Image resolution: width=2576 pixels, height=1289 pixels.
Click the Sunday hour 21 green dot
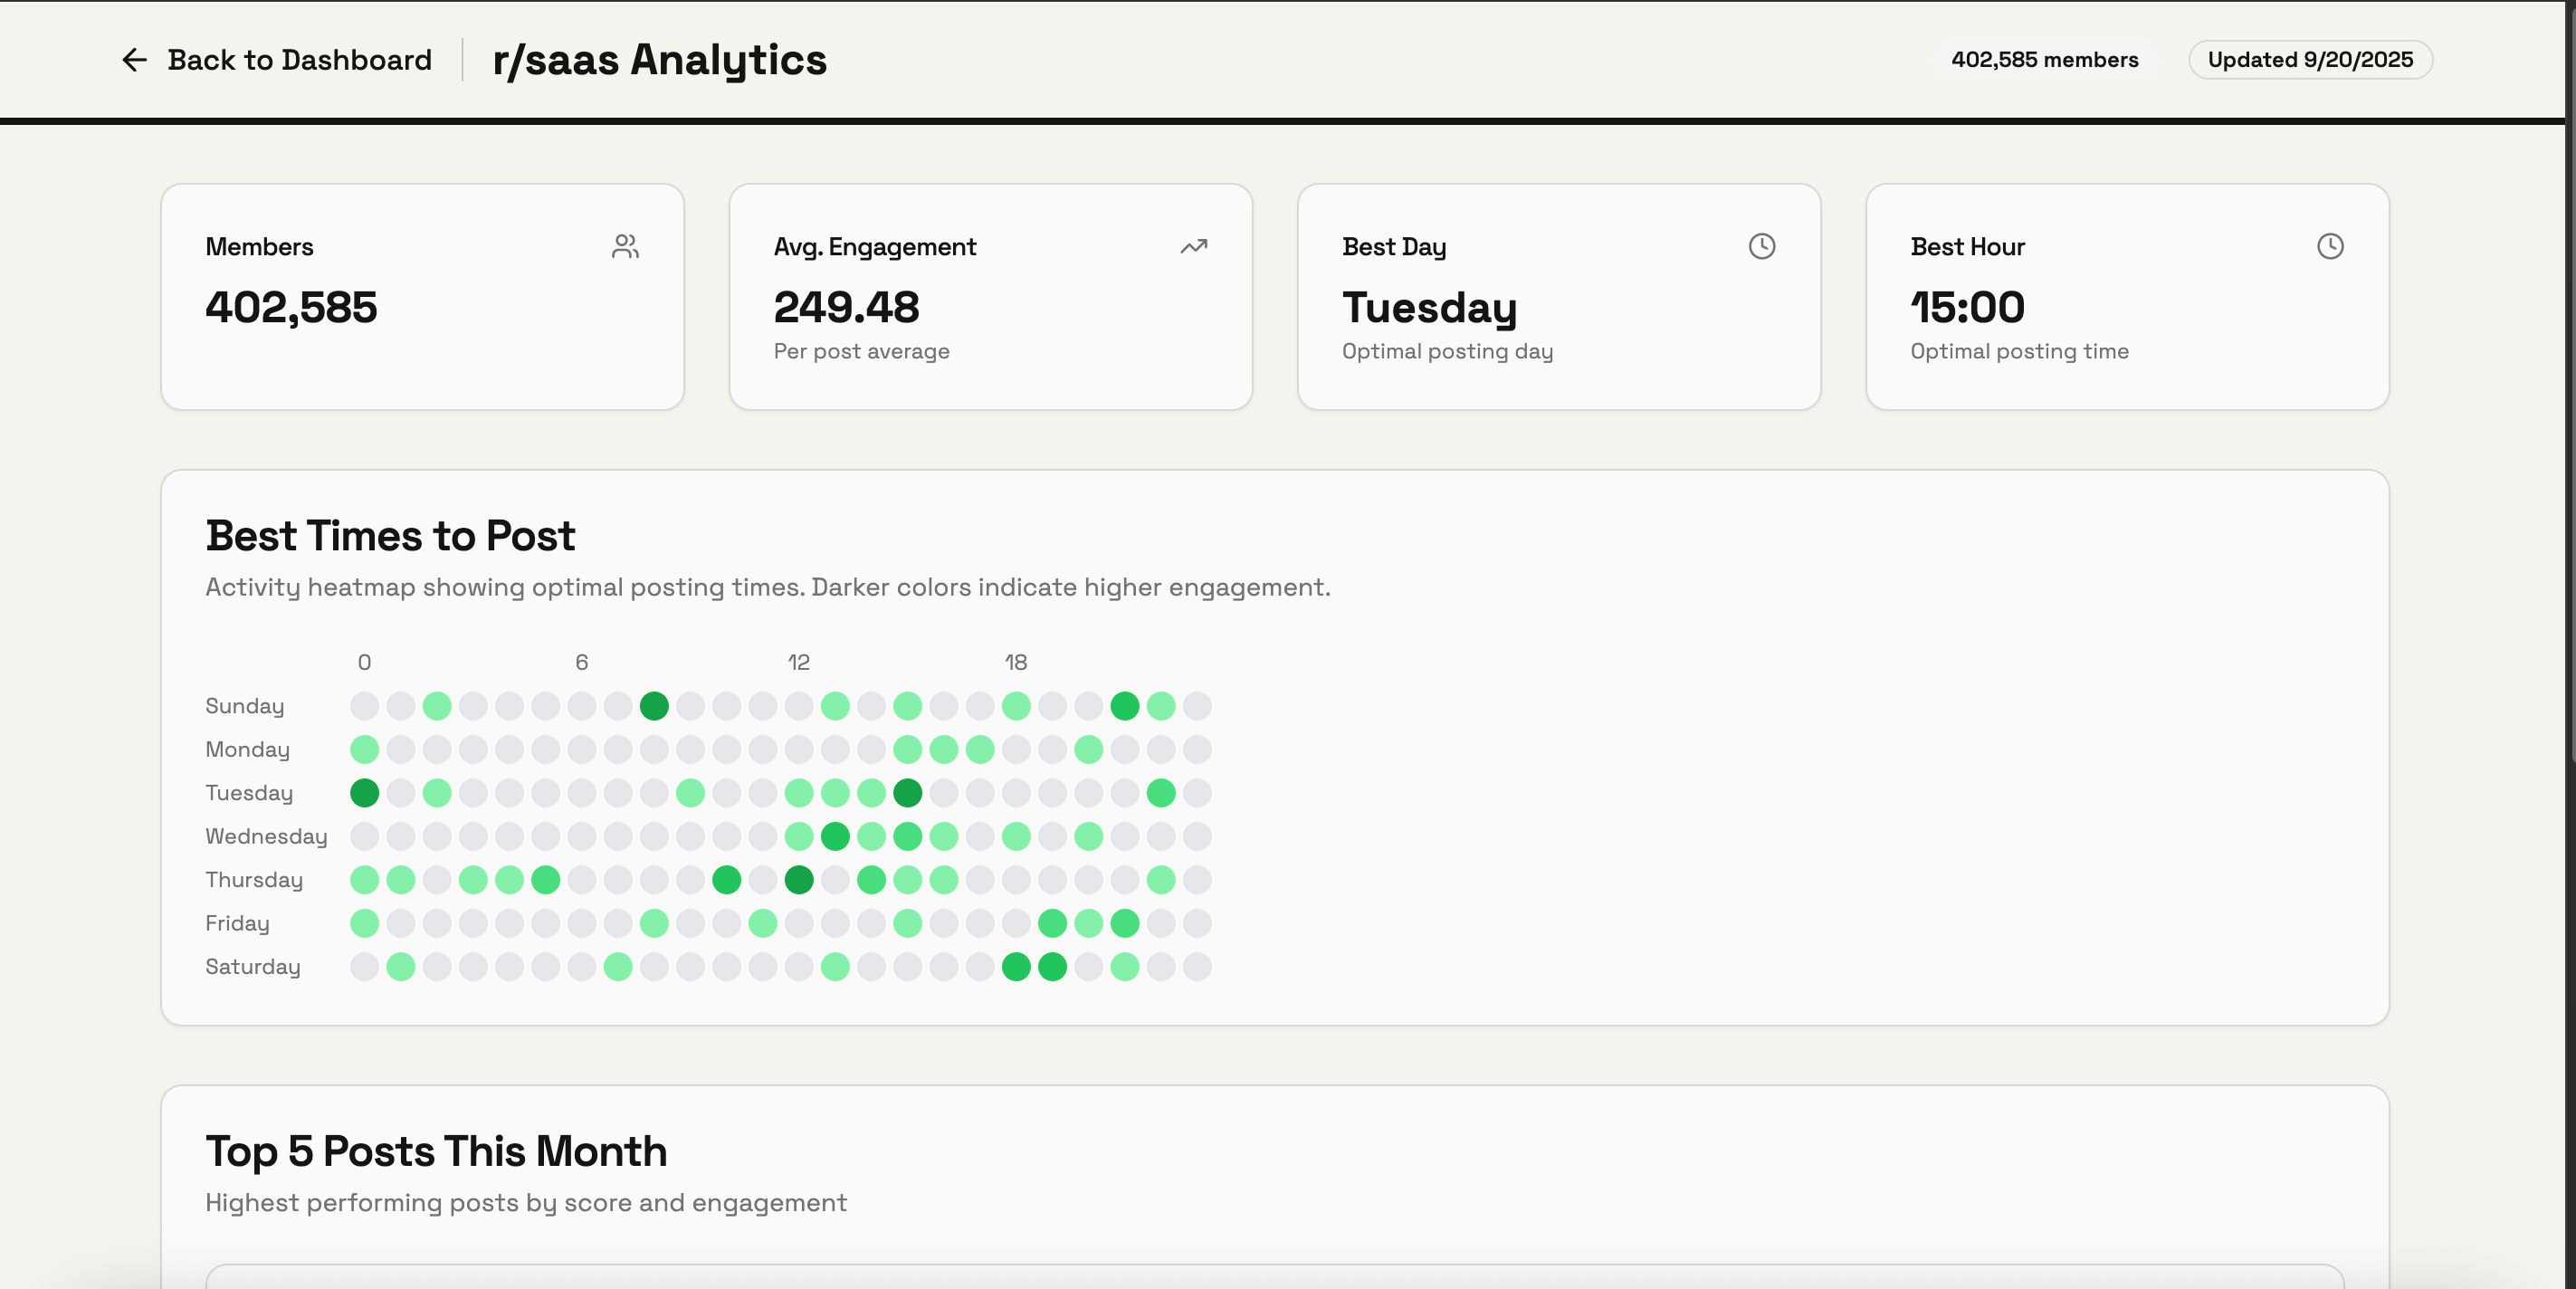pos(1124,706)
